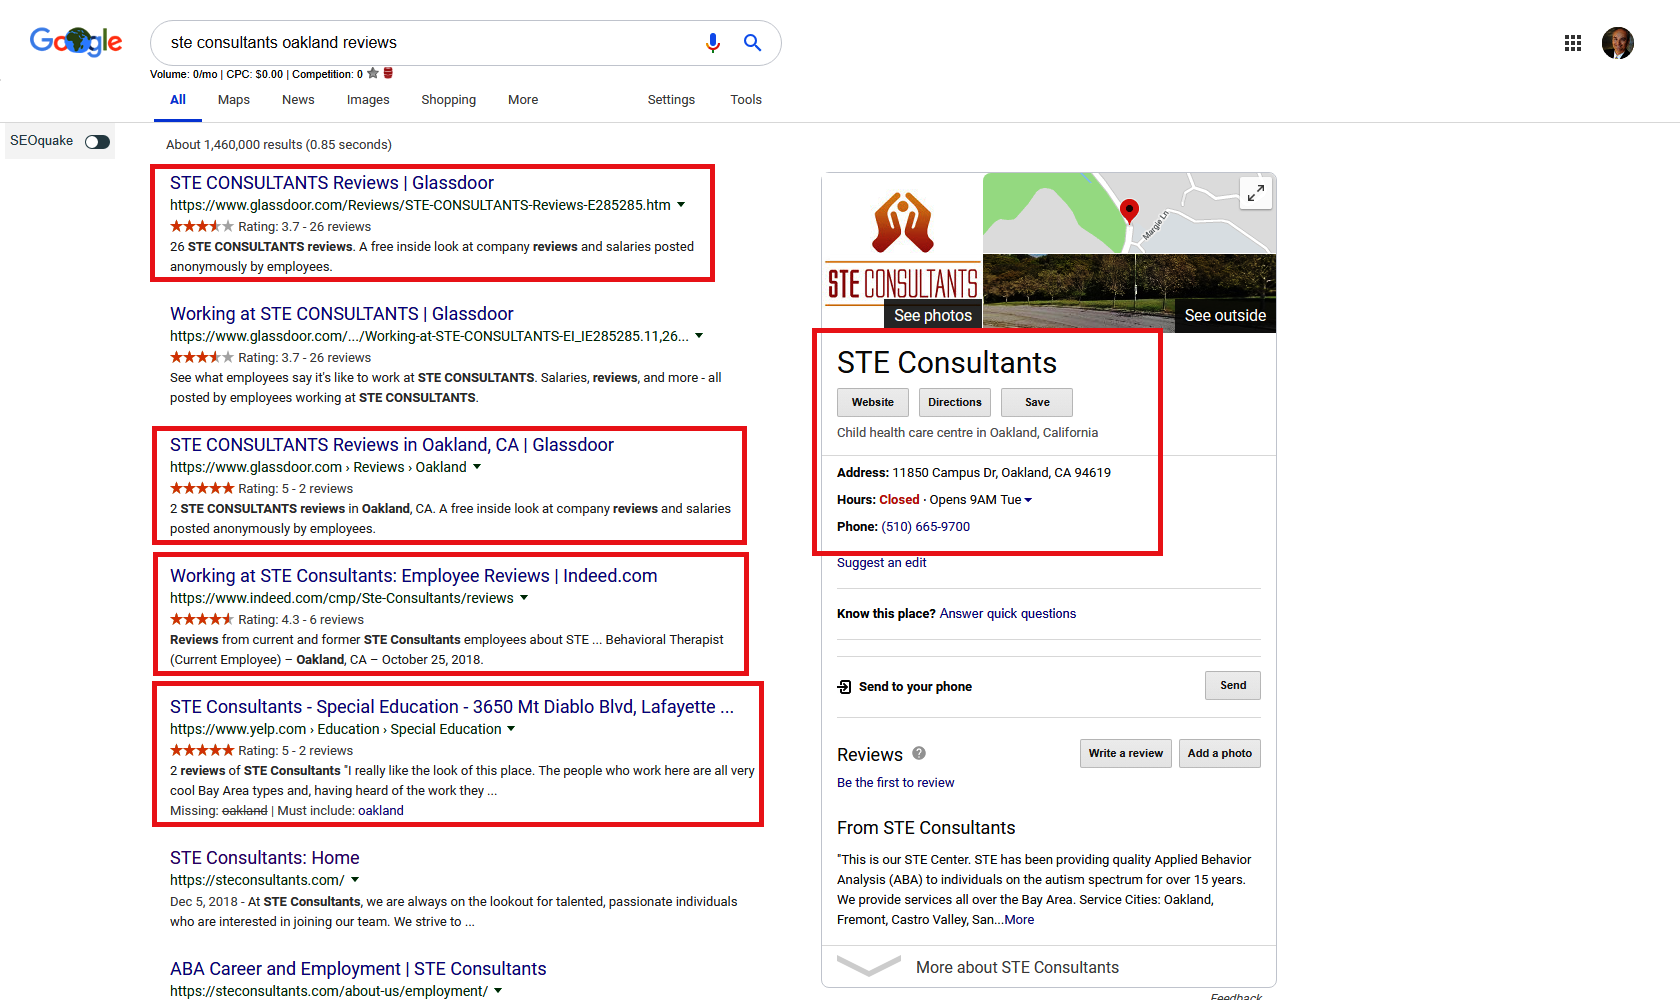Open dropdown arrow beside Indeed URL
The image size is (1680, 1000).
524,598
